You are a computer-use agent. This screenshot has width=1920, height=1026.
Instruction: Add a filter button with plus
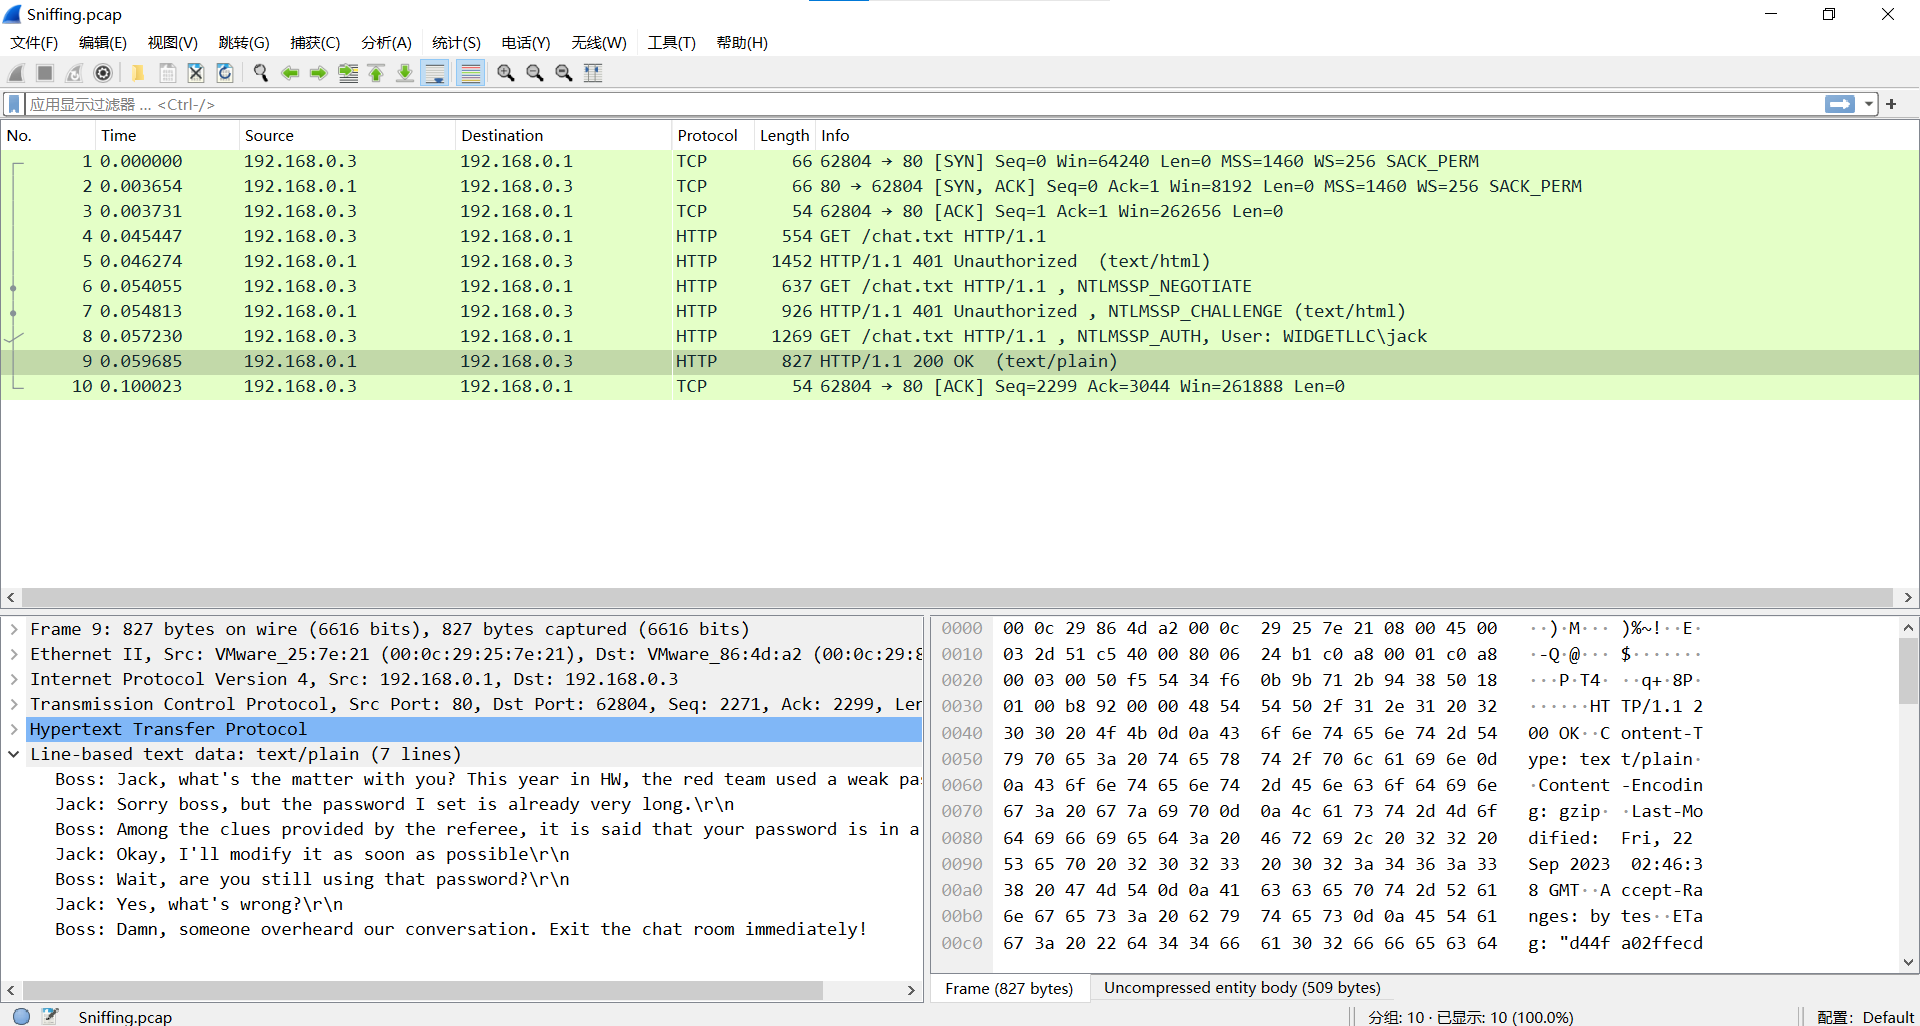tap(1891, 104)
